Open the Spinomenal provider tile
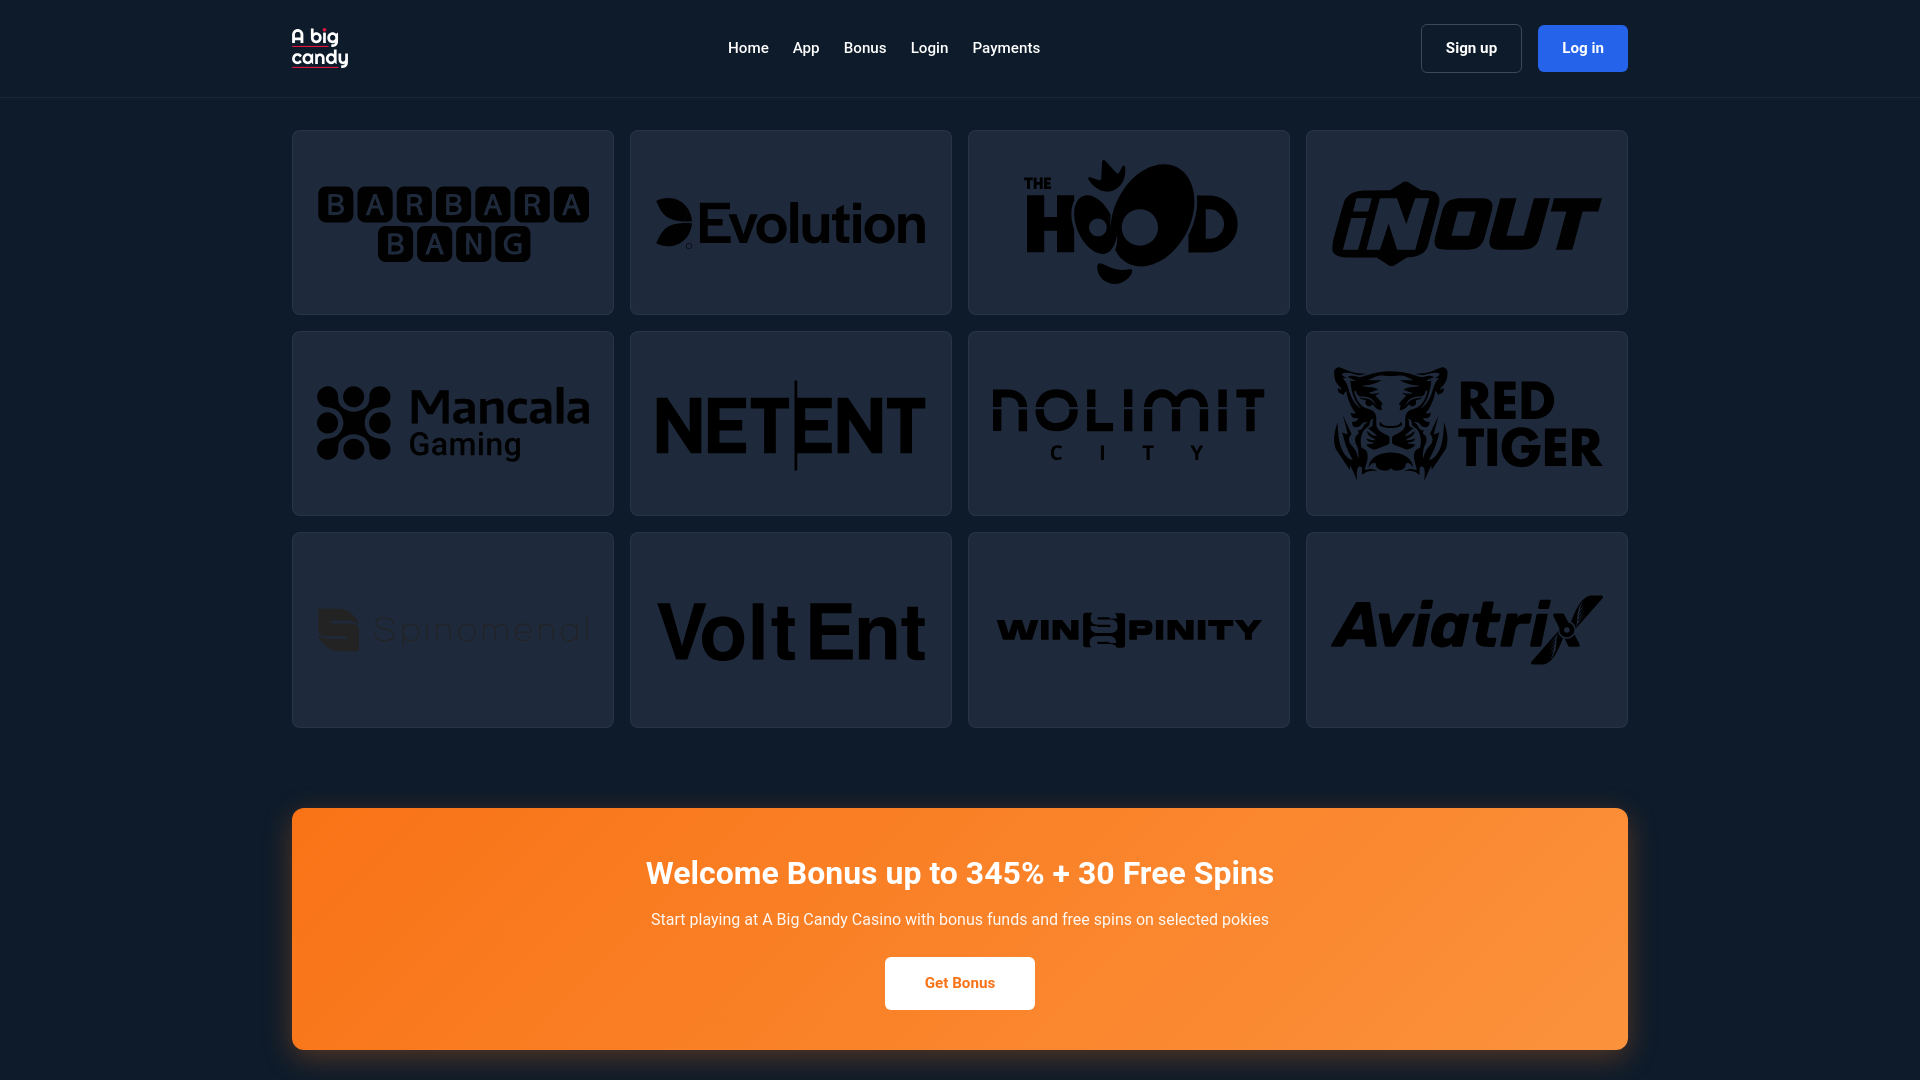1920x1080 pixels. [453, 630]
